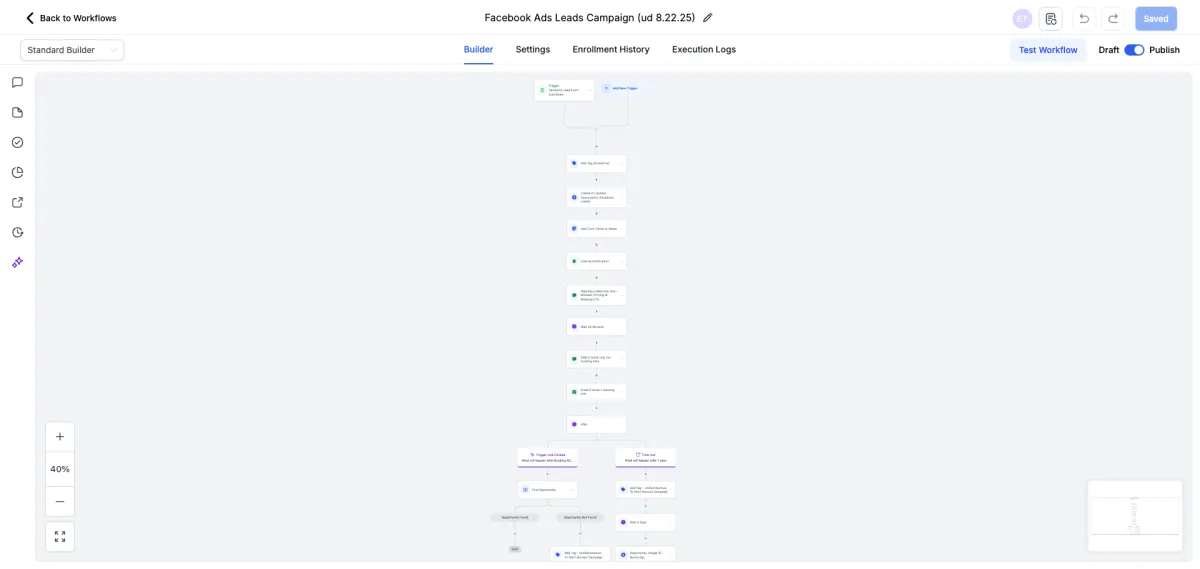Click the Test Workflow button
The image size is (1200, 569).
coord(1048,50)
